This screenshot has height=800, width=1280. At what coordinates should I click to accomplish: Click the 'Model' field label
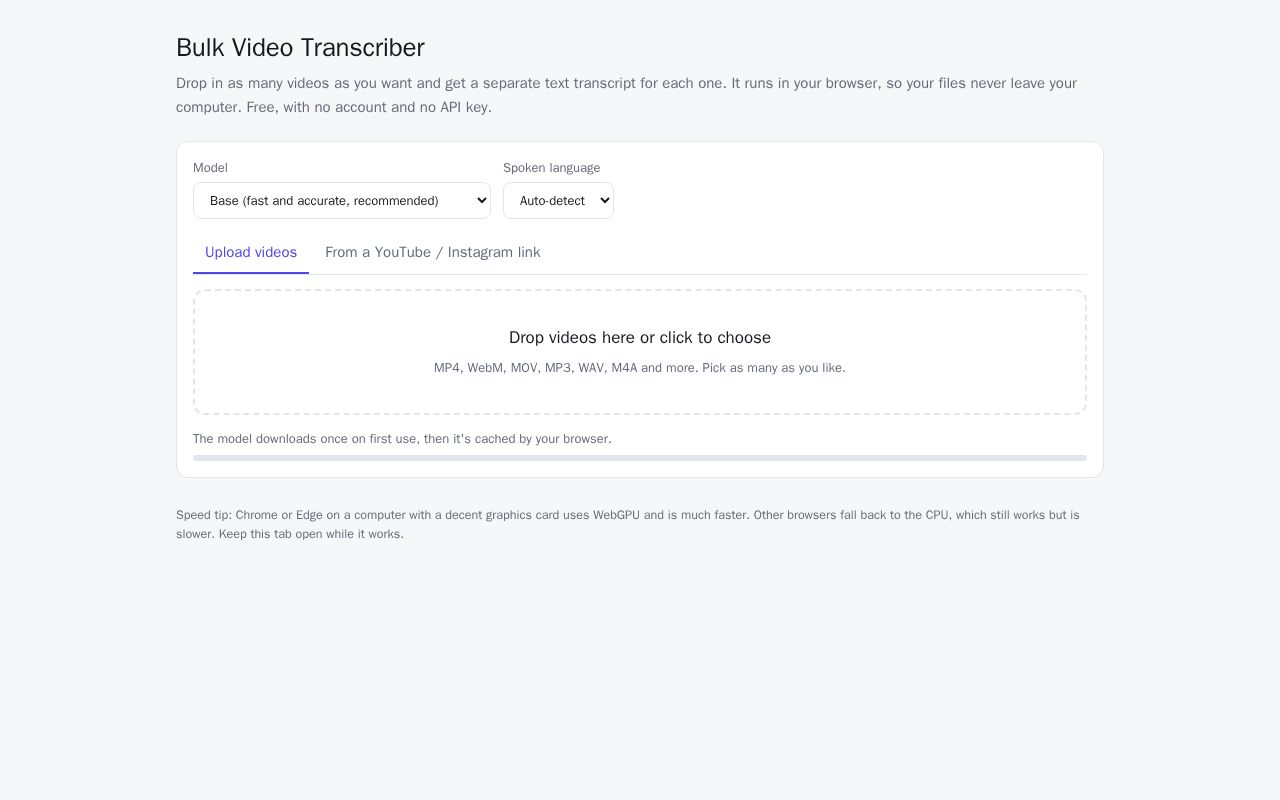[x=210, y=168]
